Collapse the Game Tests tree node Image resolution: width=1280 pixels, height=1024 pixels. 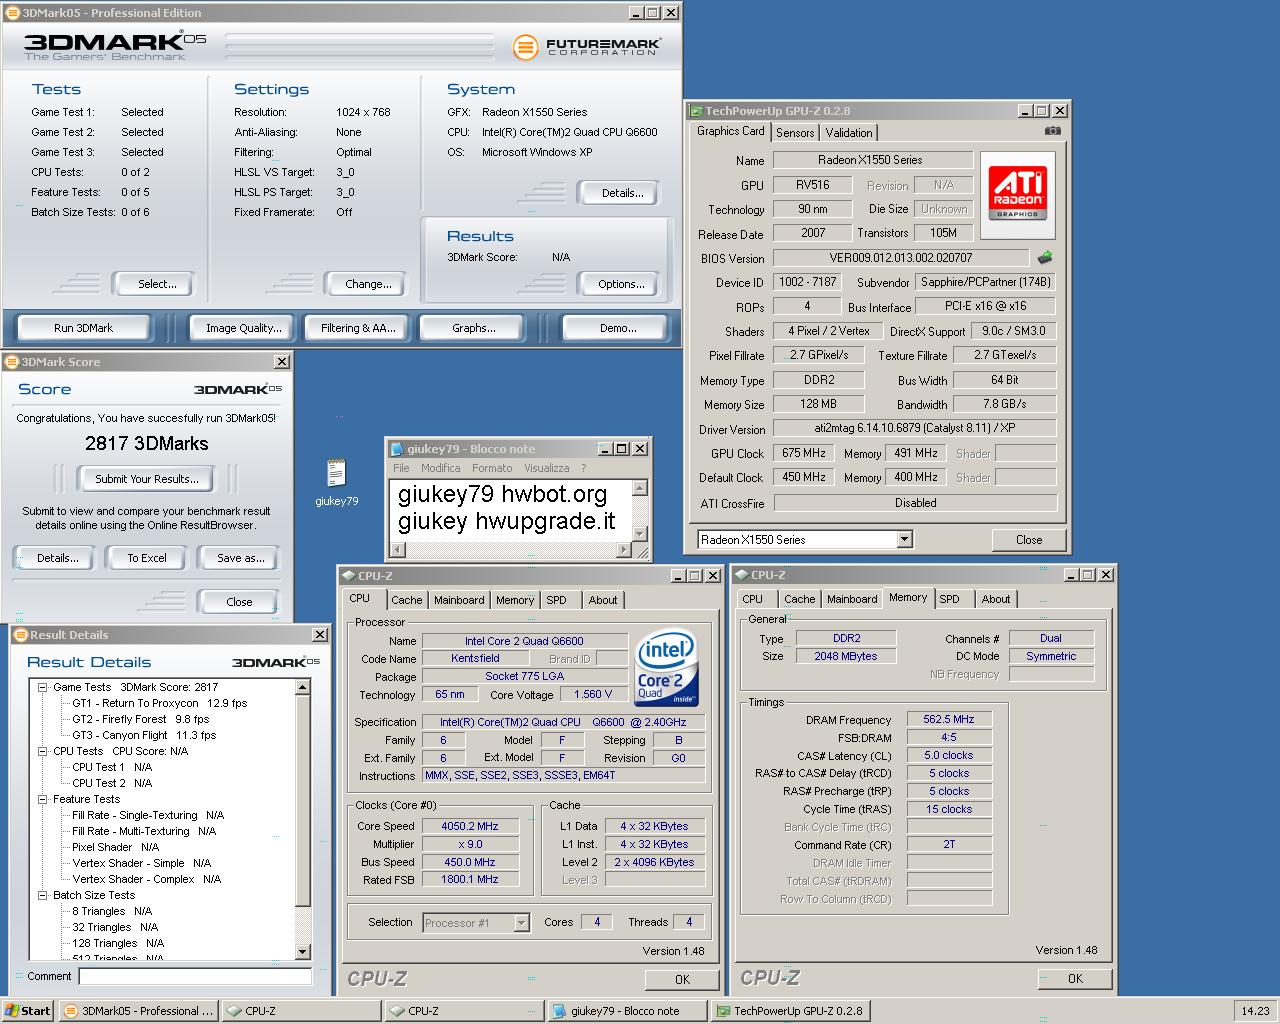43,687
